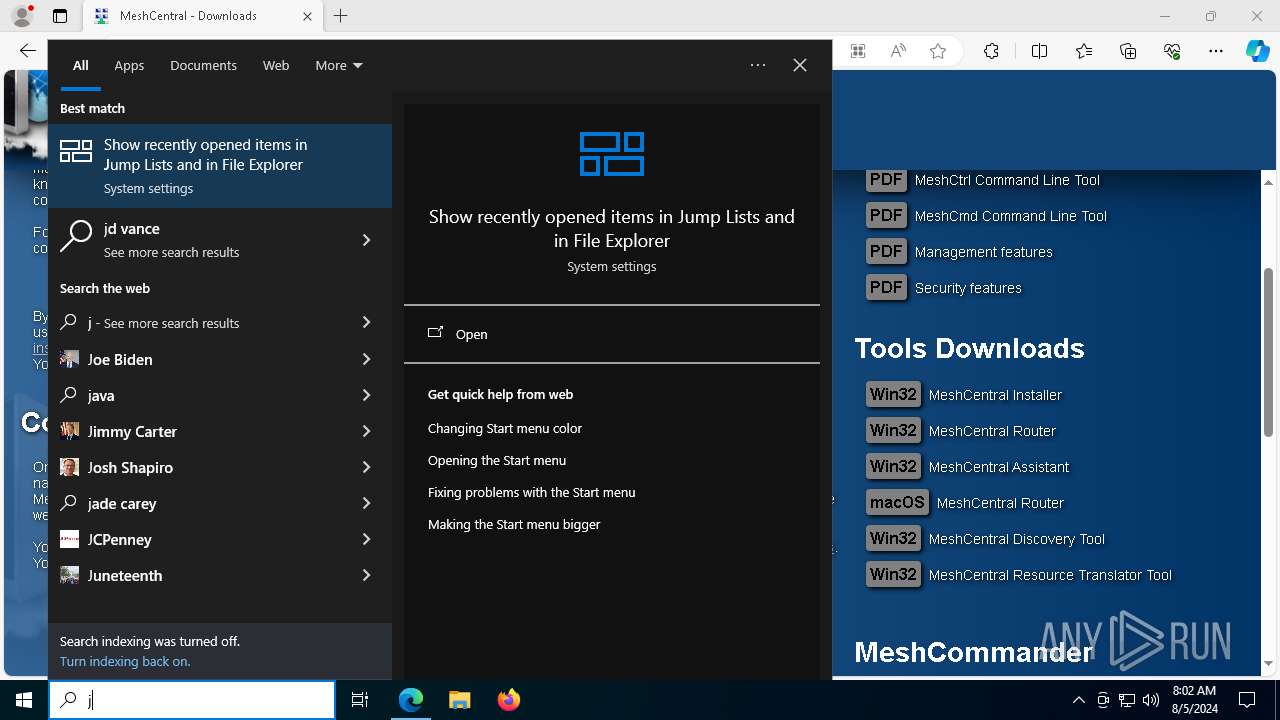
Task: Click the taskbar search input field
Action: (x=192, y=700)
